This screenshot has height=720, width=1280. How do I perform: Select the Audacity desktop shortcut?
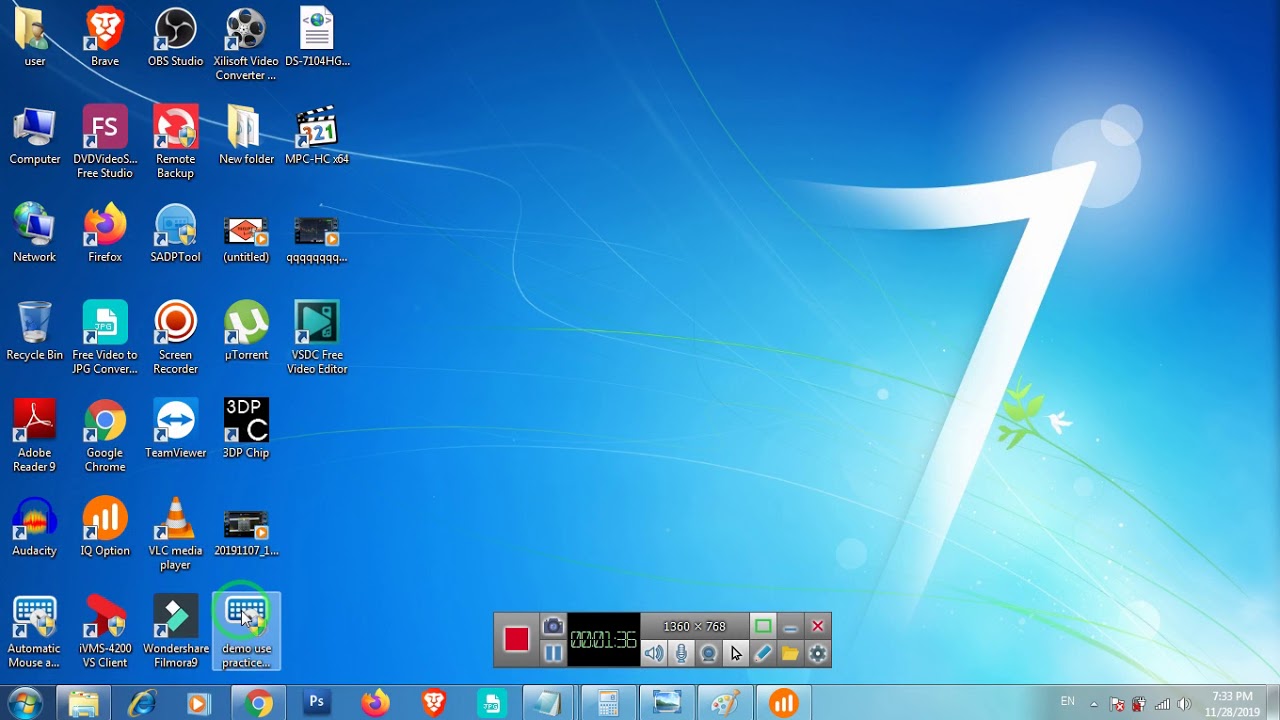(34, 527)
